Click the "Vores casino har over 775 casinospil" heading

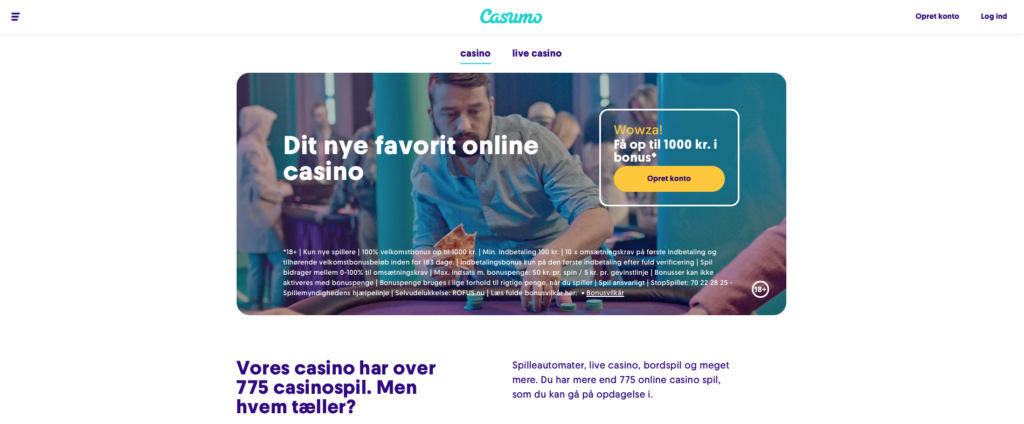point(336,387)
